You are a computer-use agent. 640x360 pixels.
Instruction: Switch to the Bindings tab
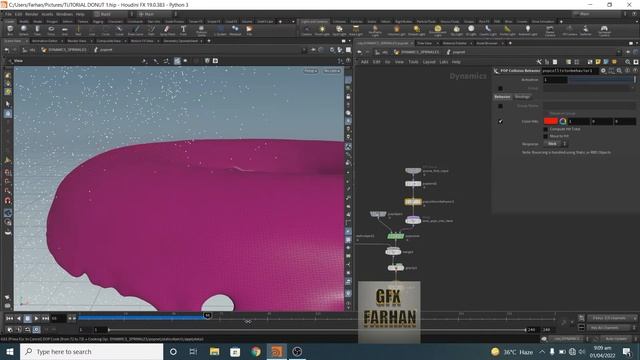(522, 97)
